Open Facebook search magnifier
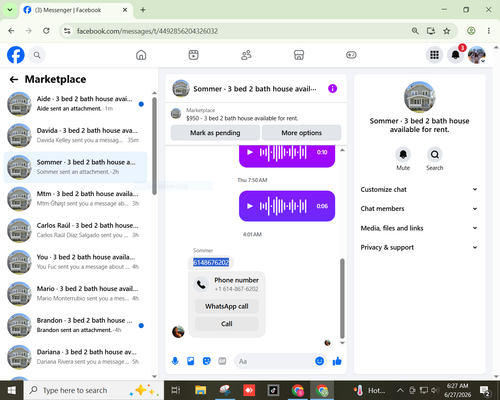Image resolution: width=500 pixels, height=400 pixels. pos(37,55)
